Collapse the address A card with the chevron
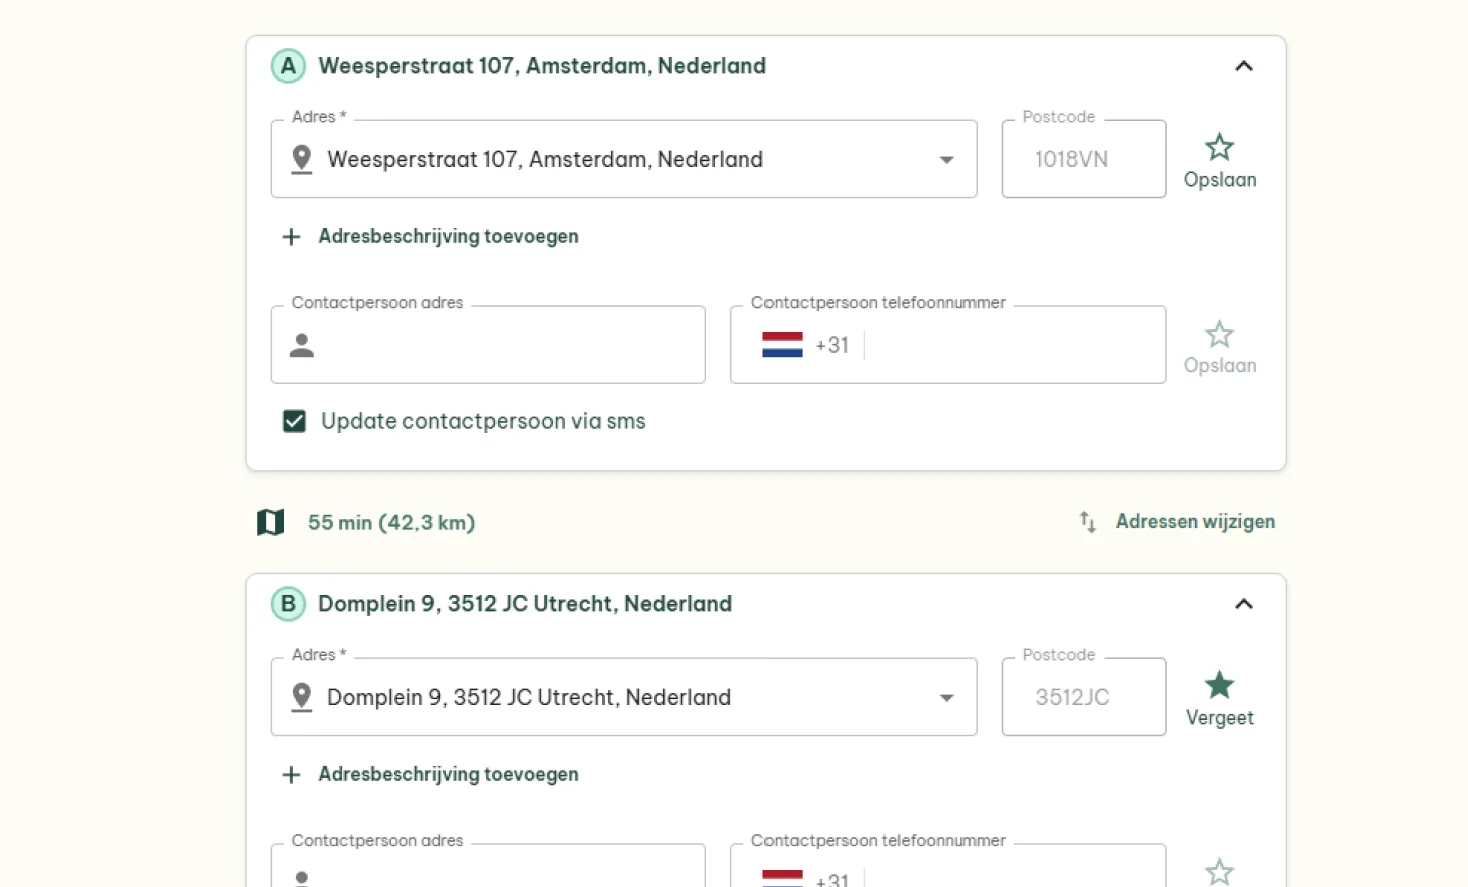 (x=1243, y=66)
